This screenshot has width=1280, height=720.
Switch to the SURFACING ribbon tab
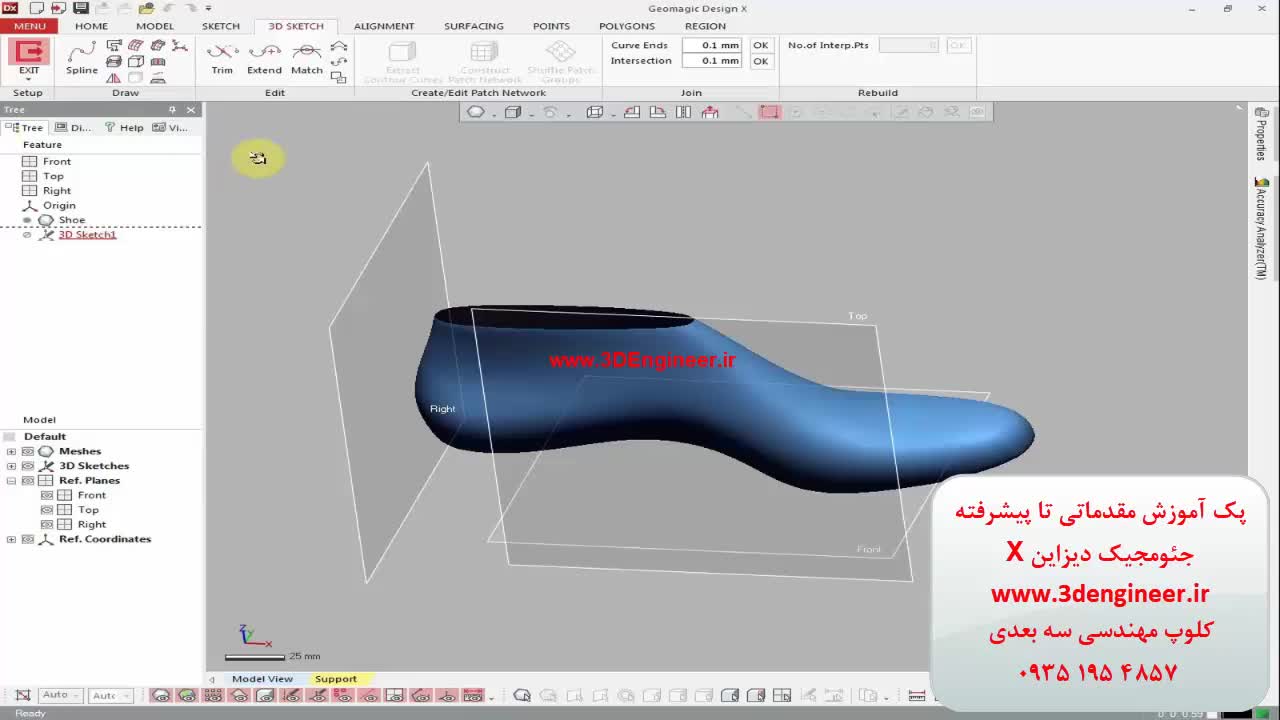473,26
